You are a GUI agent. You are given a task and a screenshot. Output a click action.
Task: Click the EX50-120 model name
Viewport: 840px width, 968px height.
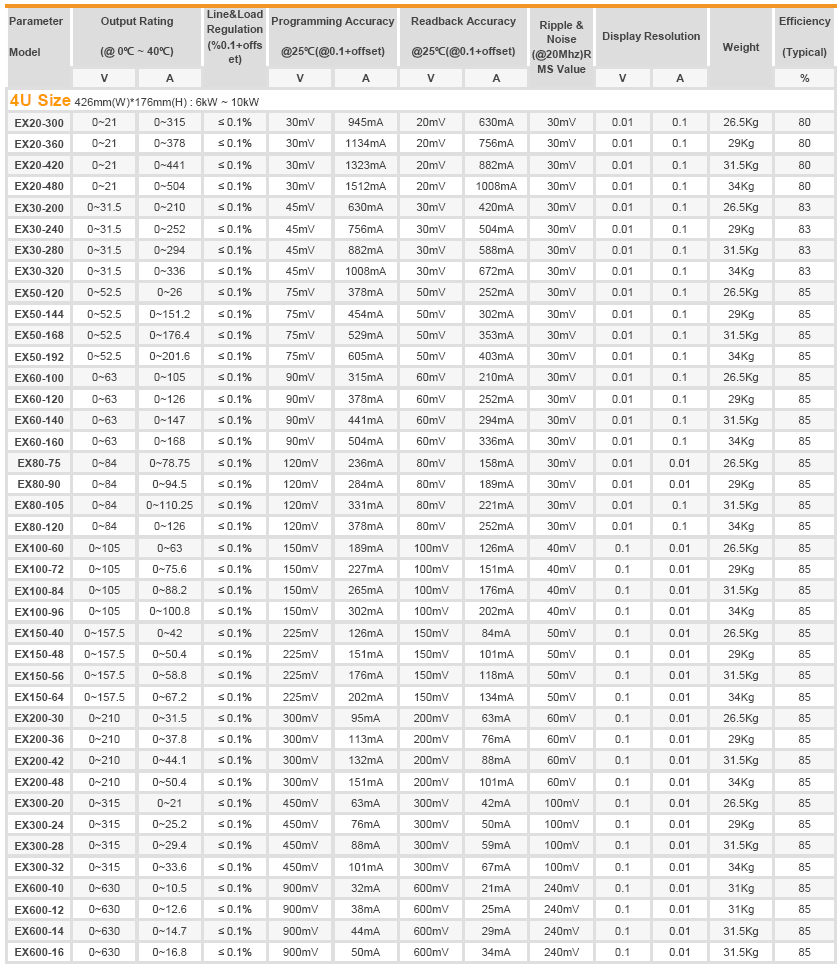(x=39, y=293)
